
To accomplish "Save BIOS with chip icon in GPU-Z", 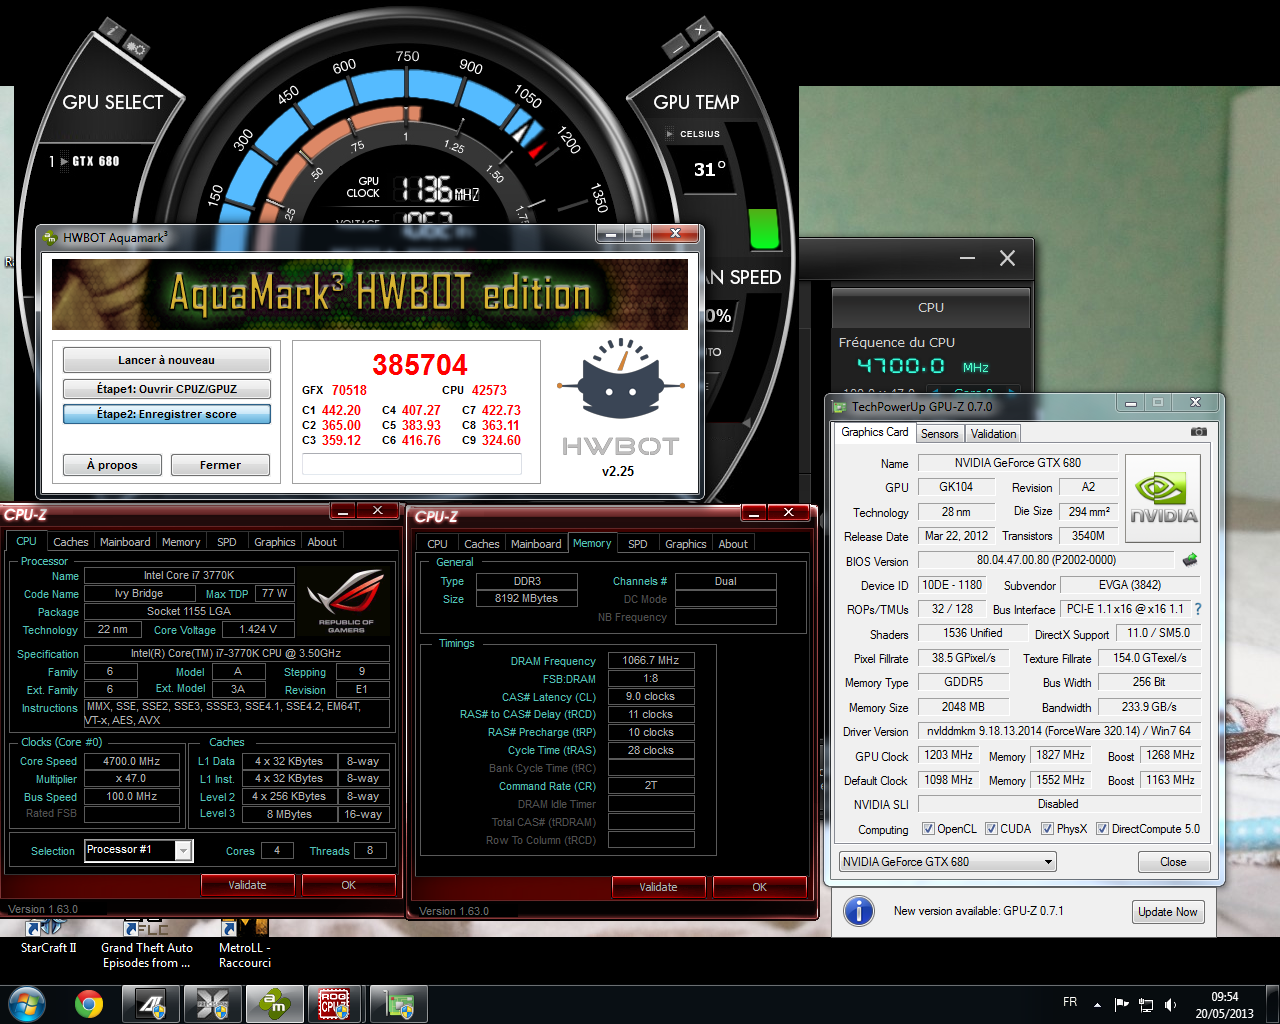I will point(1190,560).
